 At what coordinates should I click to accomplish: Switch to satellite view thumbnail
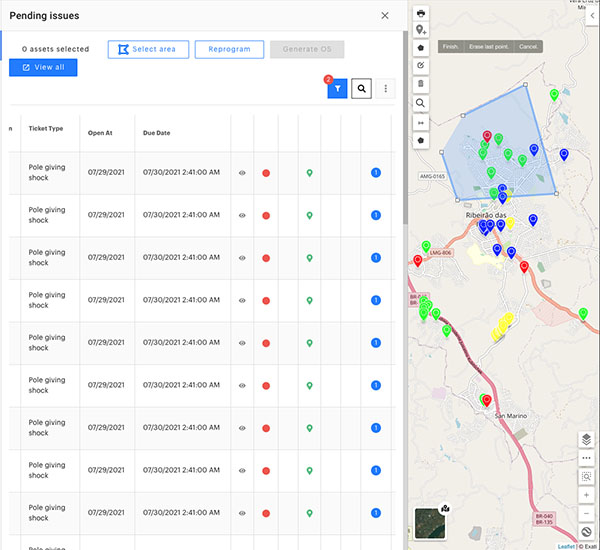429,523
